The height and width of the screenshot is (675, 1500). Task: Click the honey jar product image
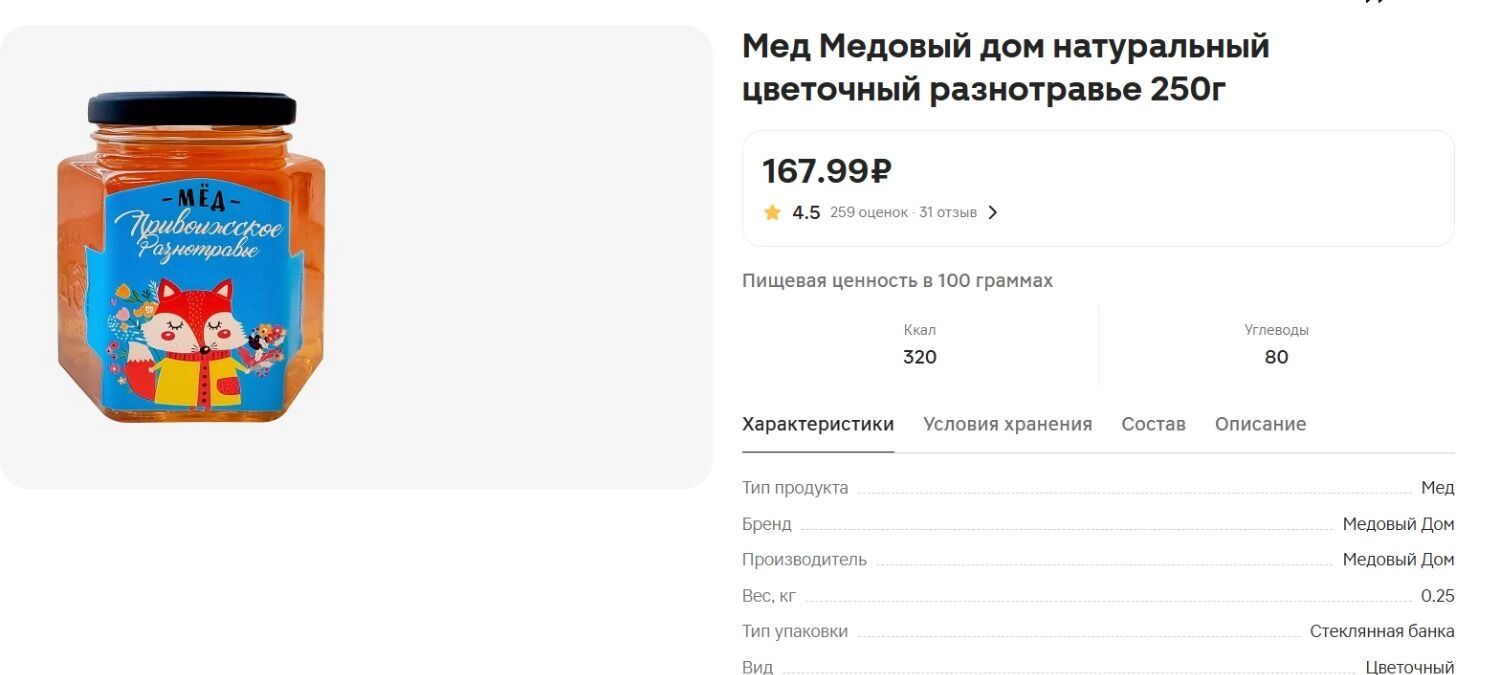(192, 257)
